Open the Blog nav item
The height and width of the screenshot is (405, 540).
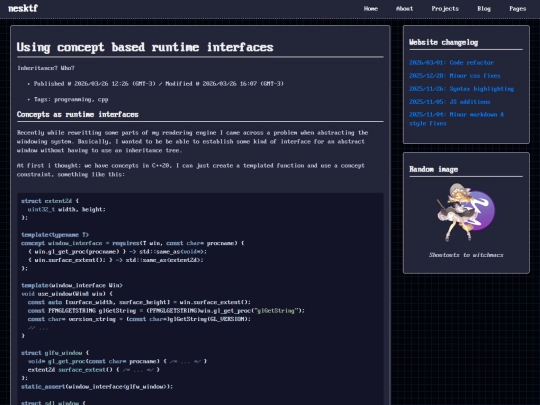coord(484,9)
